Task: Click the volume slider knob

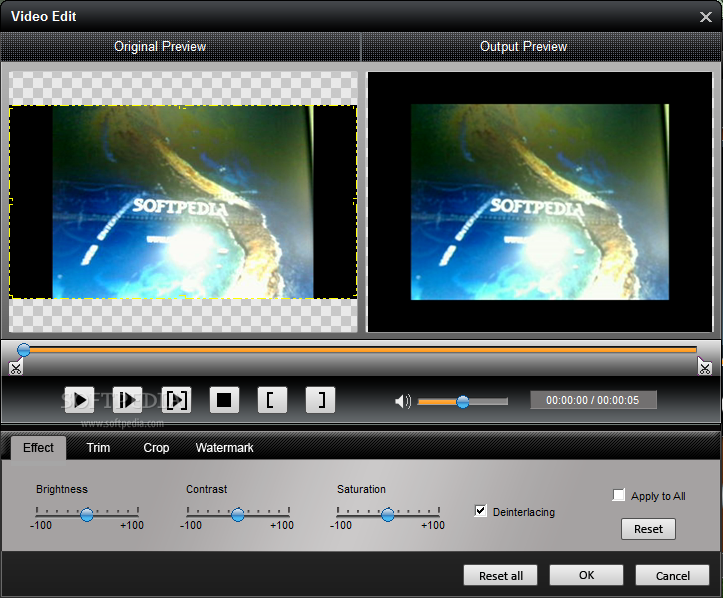Action: point(463,402)
